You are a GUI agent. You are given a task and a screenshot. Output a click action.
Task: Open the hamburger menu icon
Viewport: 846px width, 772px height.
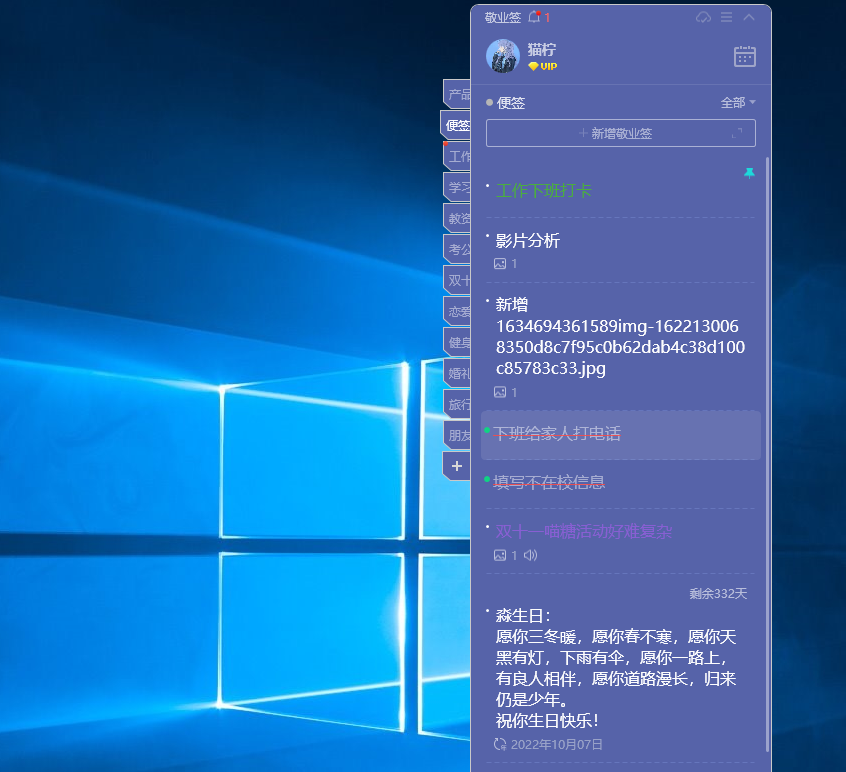[727, 17]
